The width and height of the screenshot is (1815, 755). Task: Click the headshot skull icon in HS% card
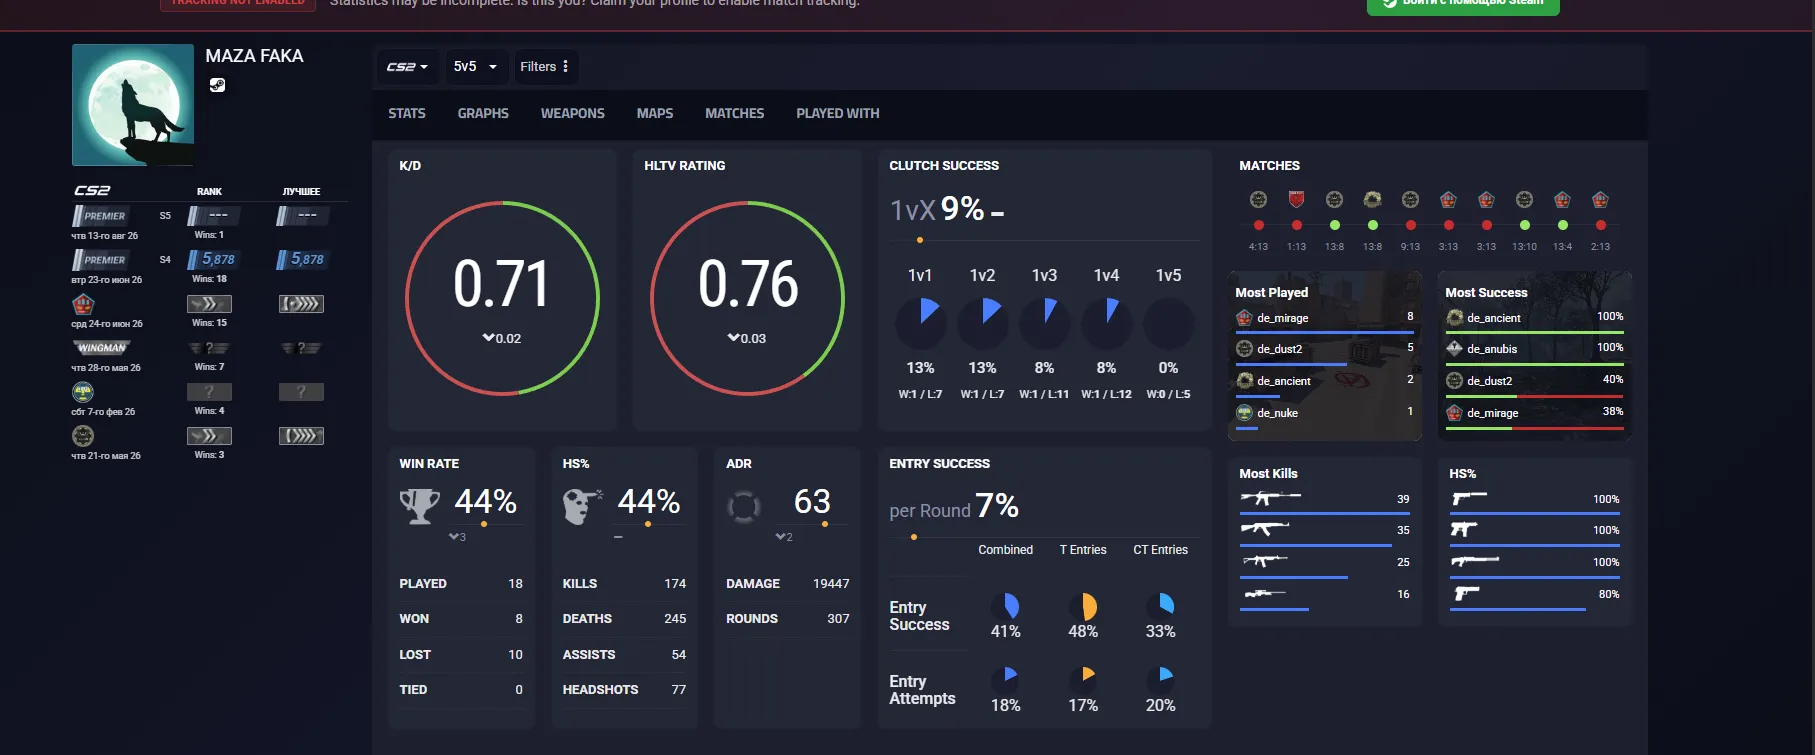pos(582,506)
